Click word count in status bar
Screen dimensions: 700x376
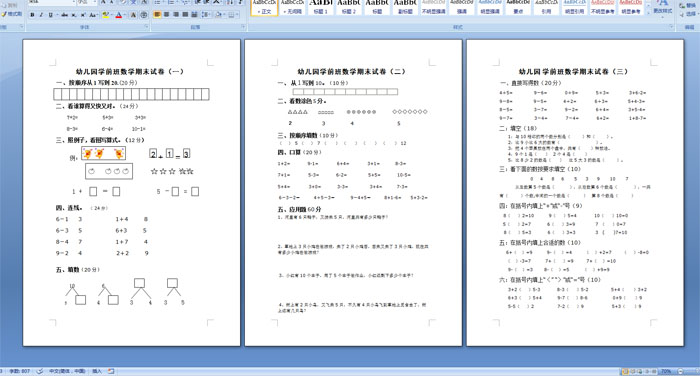(20, 371)
